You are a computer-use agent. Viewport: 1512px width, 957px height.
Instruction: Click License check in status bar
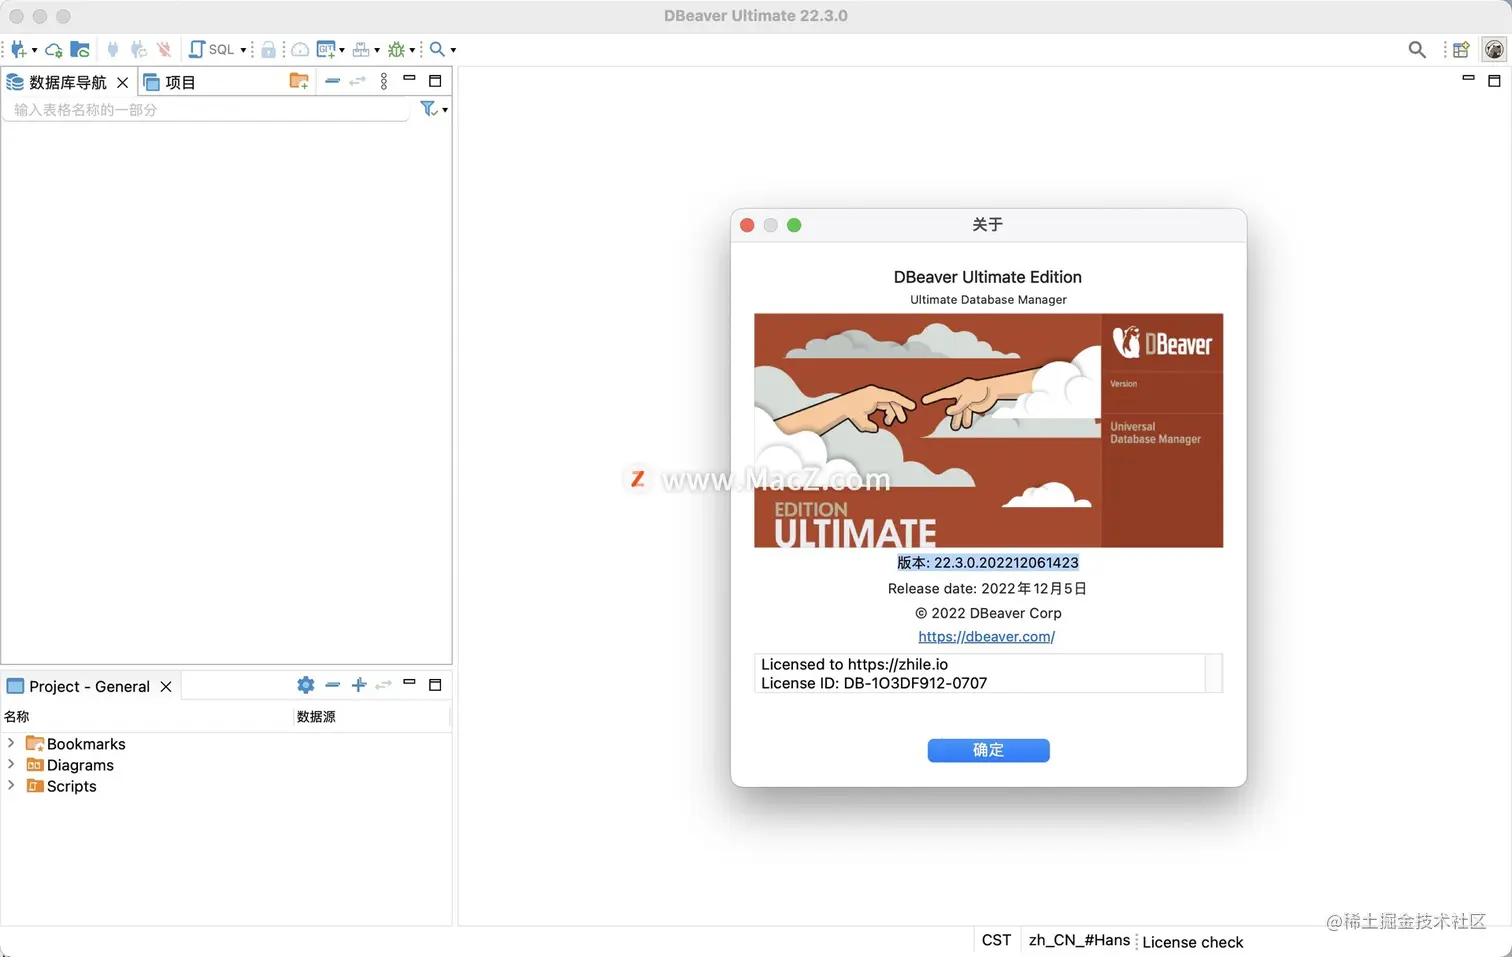coord(1192,942)
